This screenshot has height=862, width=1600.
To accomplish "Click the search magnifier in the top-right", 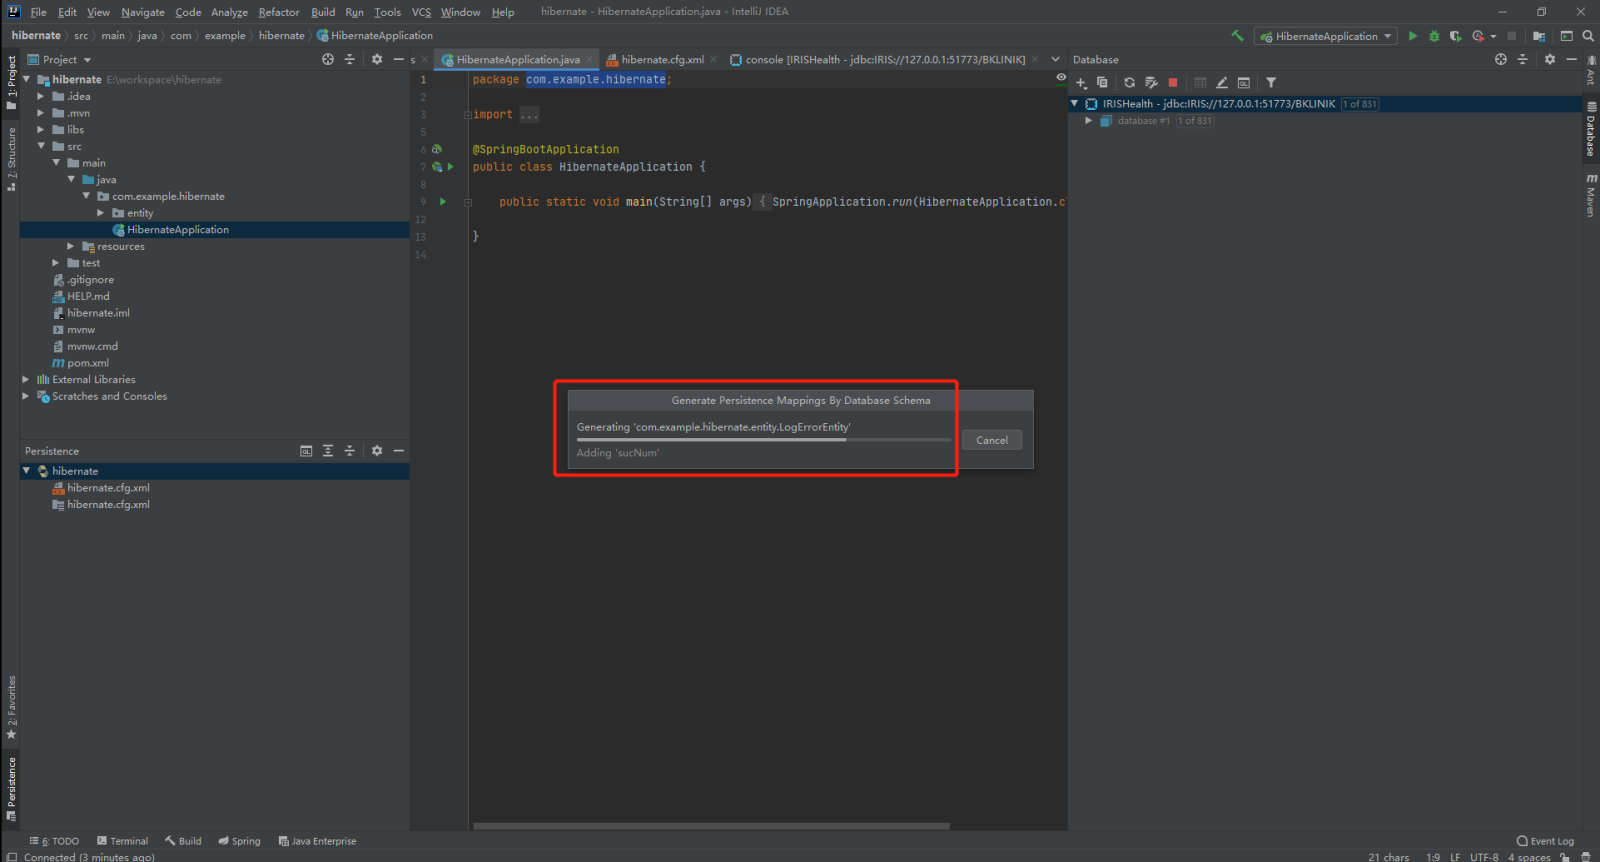I will pyautogui.click(x=1588, y=36).
